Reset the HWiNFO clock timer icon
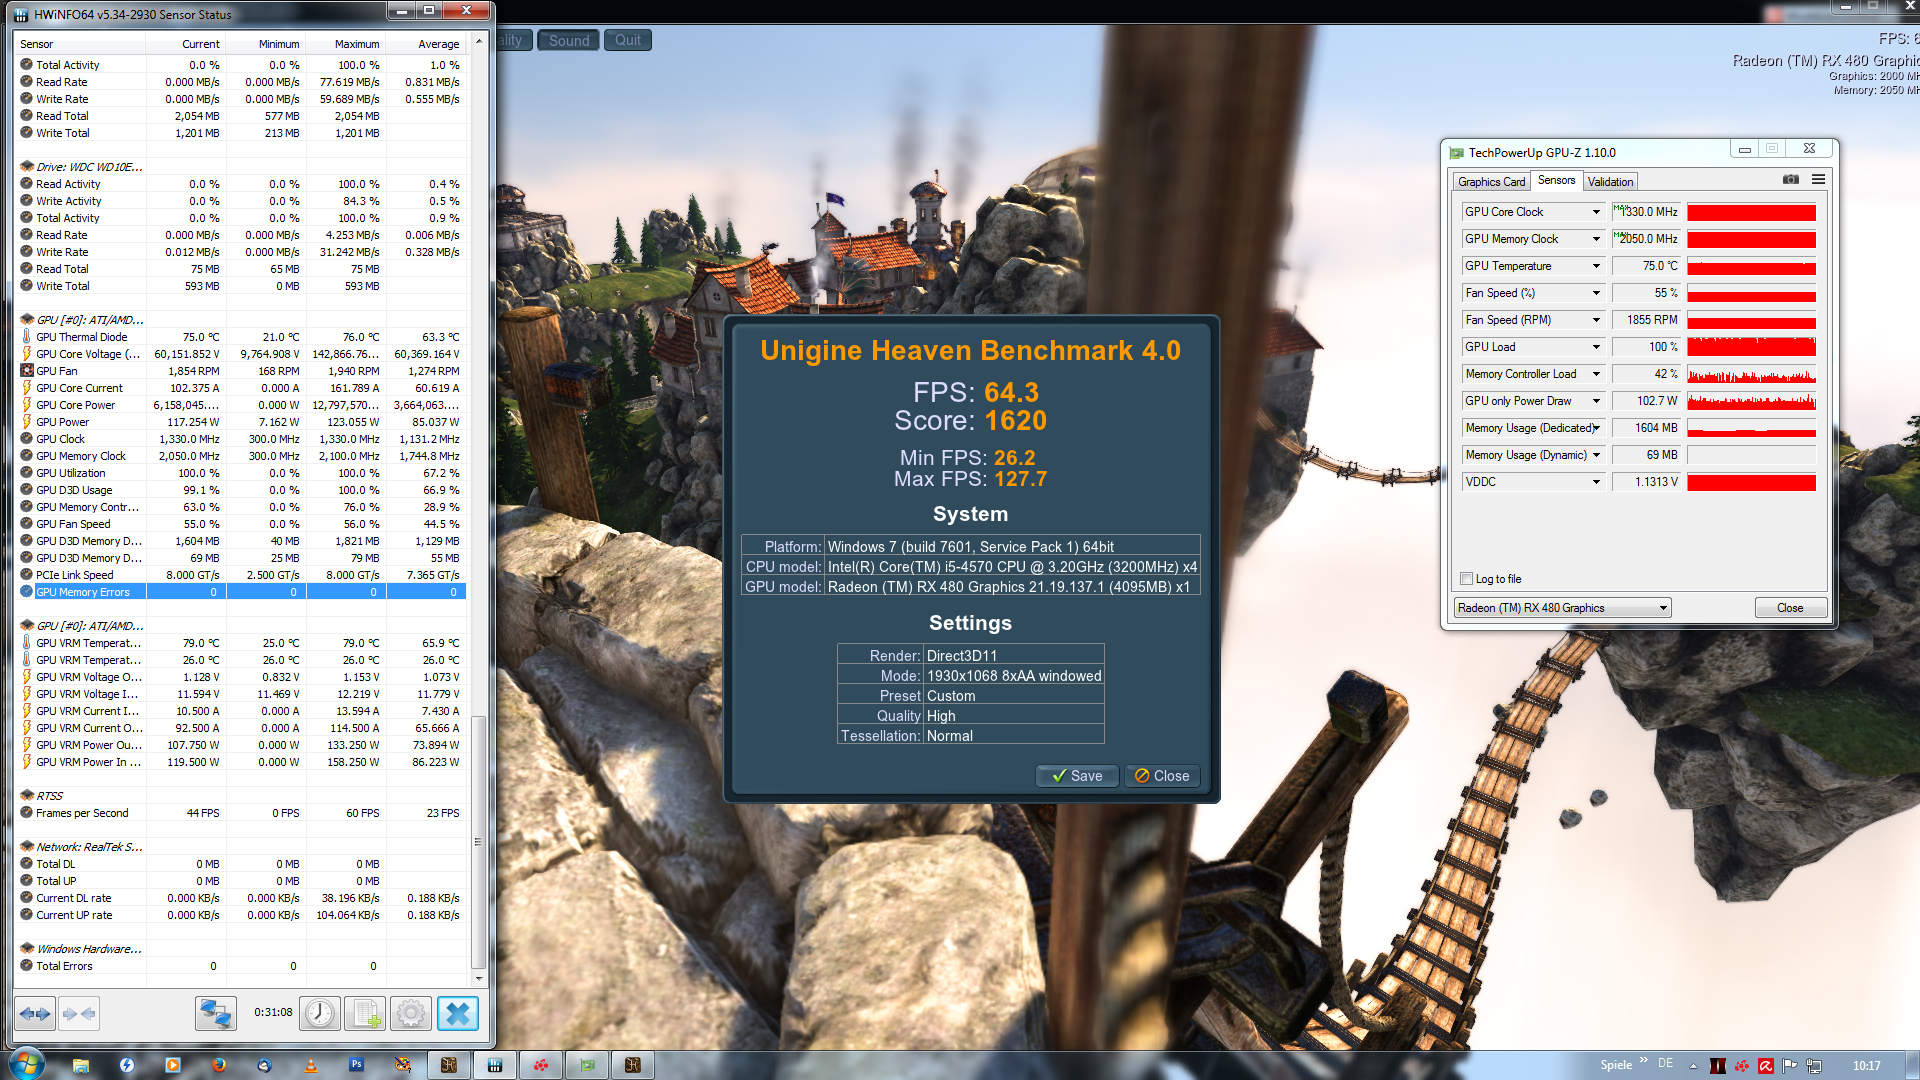This screenshot has width=1920, height=1080. point(320,1013)
